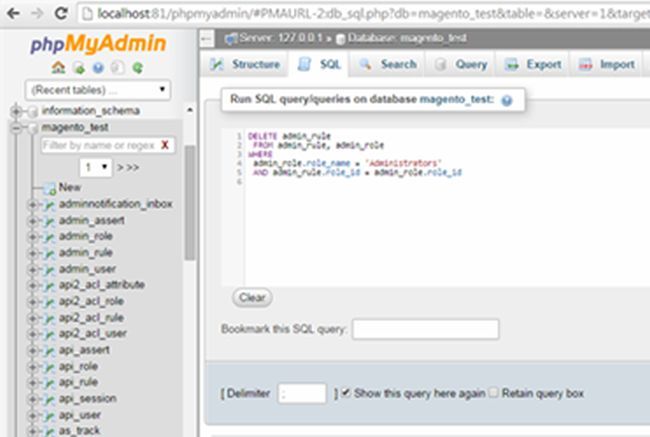Viewport: 650px width, 437px height.
Task: Toggle Show this query here again
Action: (x=346, y=392)
